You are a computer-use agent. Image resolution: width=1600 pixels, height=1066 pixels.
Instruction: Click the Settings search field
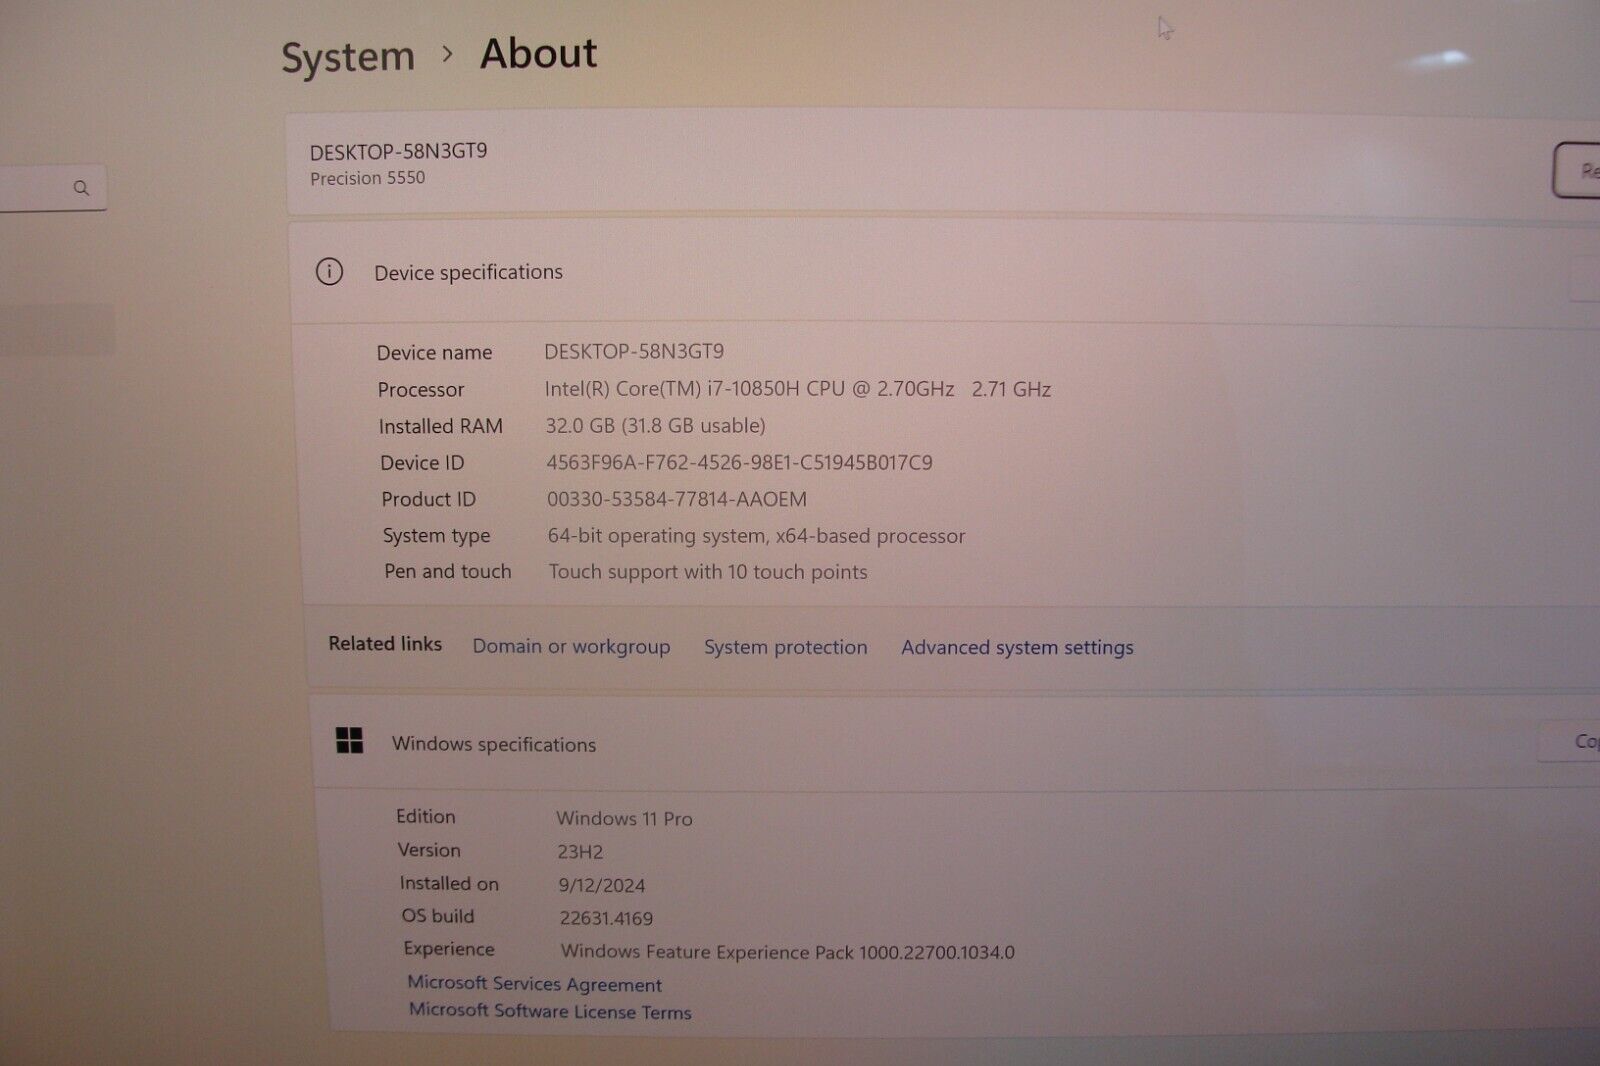tap(52, 188)
